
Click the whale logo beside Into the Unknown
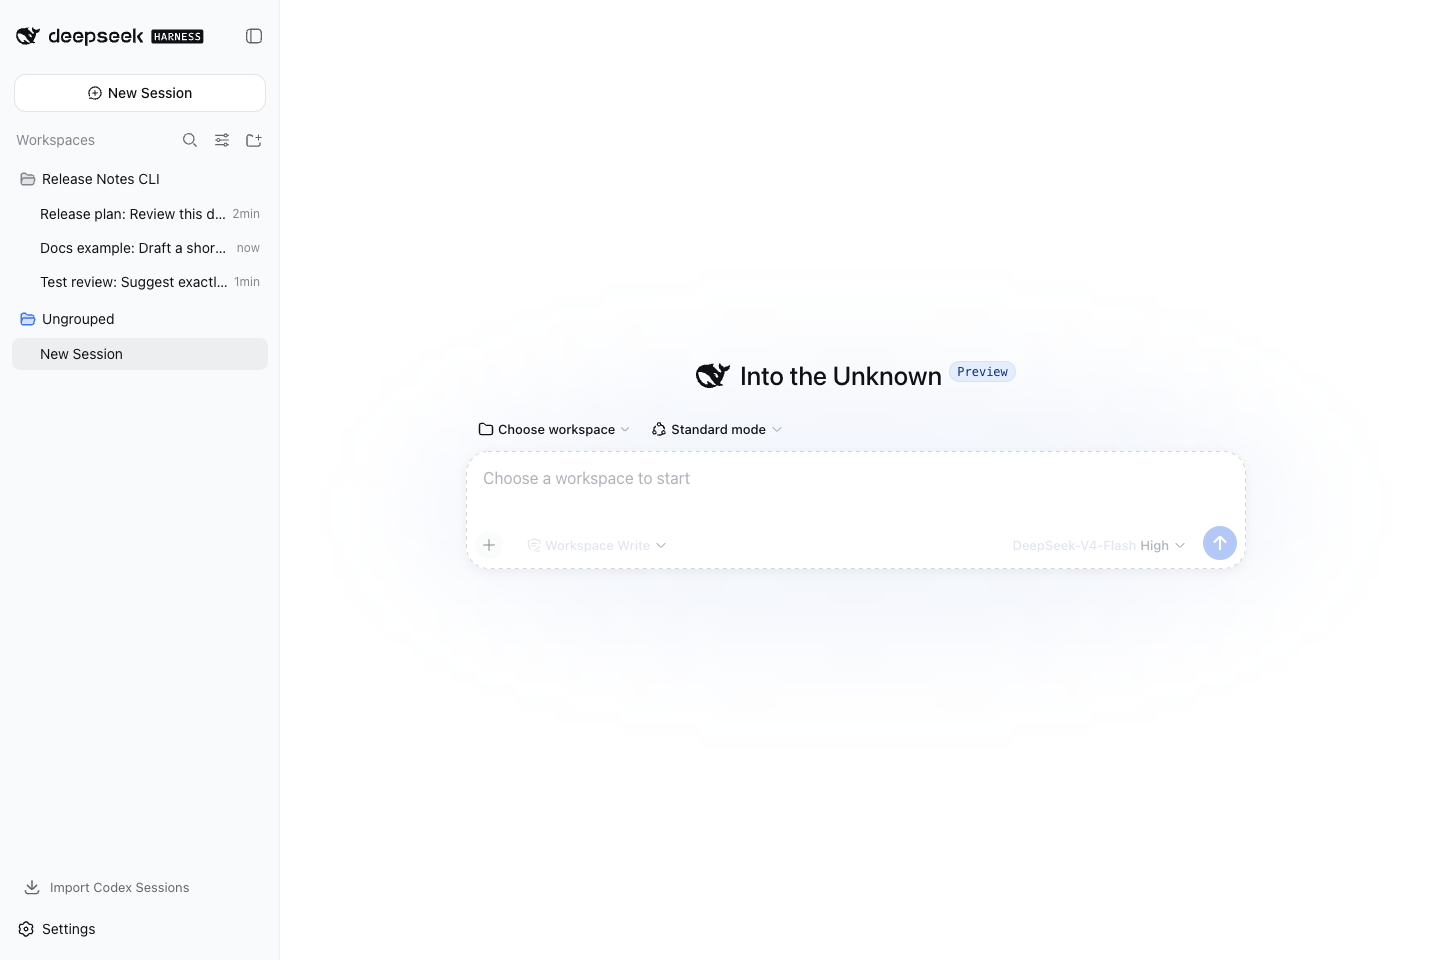(713, 376)
